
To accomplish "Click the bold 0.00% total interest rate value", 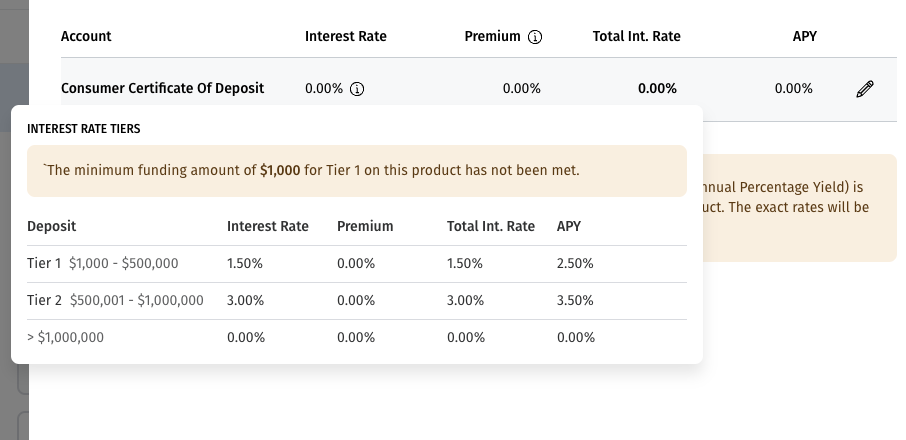I will tap(657, 88).
